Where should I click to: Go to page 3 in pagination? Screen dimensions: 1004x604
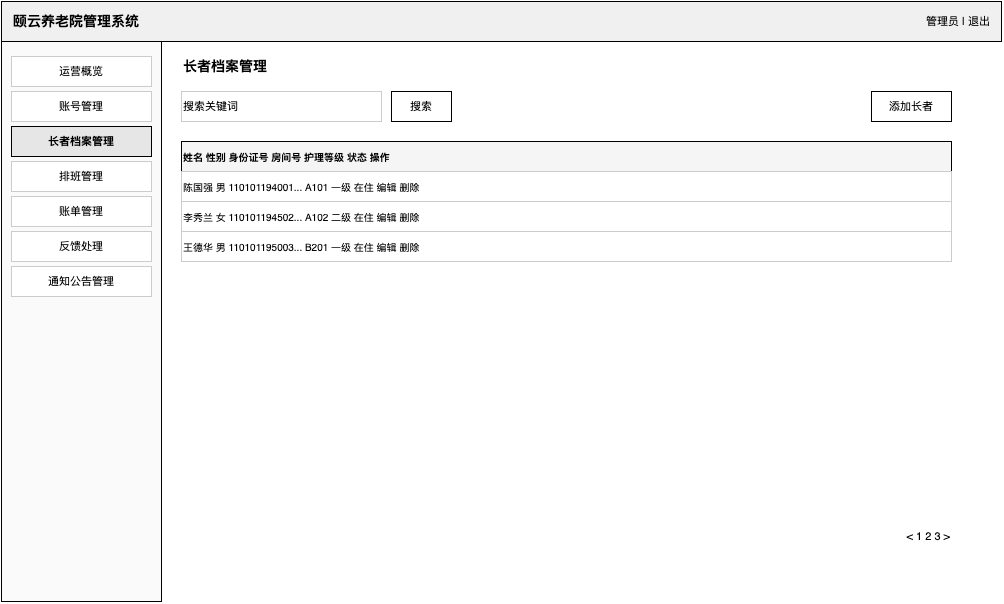937,536
